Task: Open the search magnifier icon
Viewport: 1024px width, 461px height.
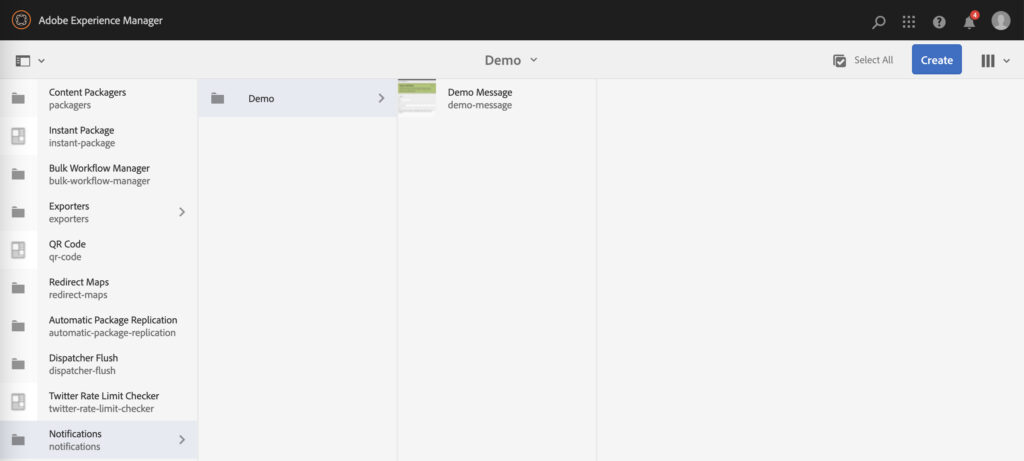Action: pyautogui.click(x=878, y=22)
